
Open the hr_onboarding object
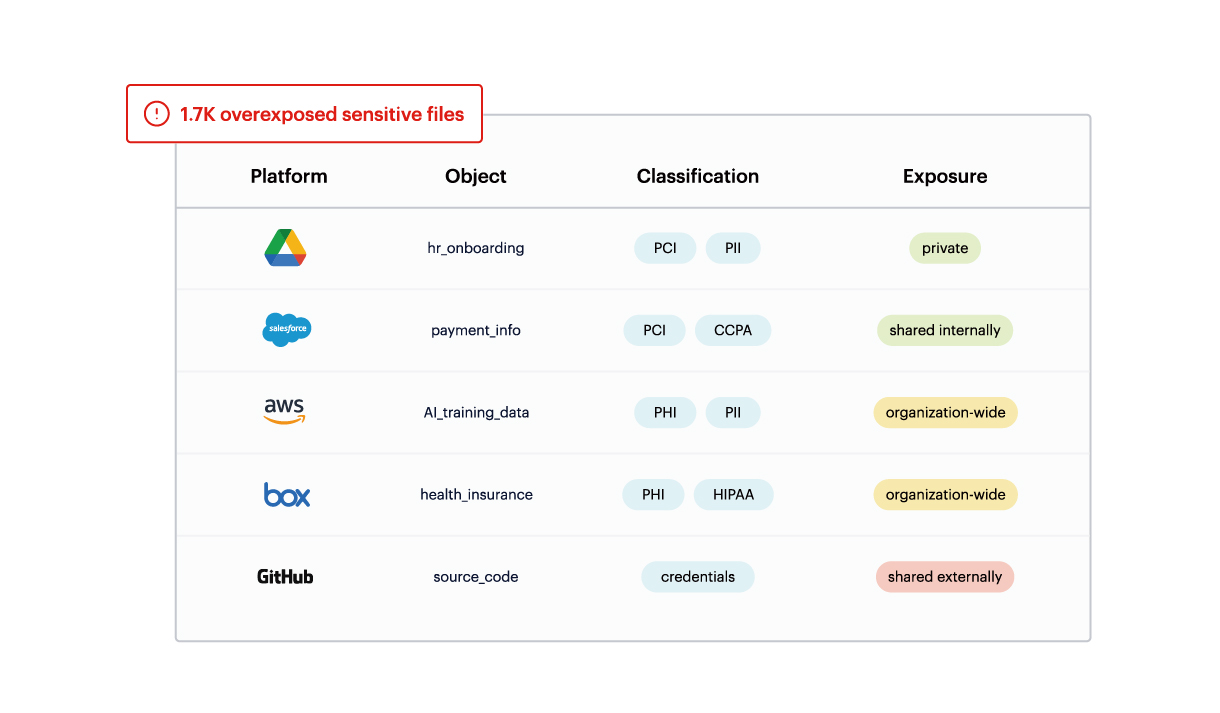(476, 248)
